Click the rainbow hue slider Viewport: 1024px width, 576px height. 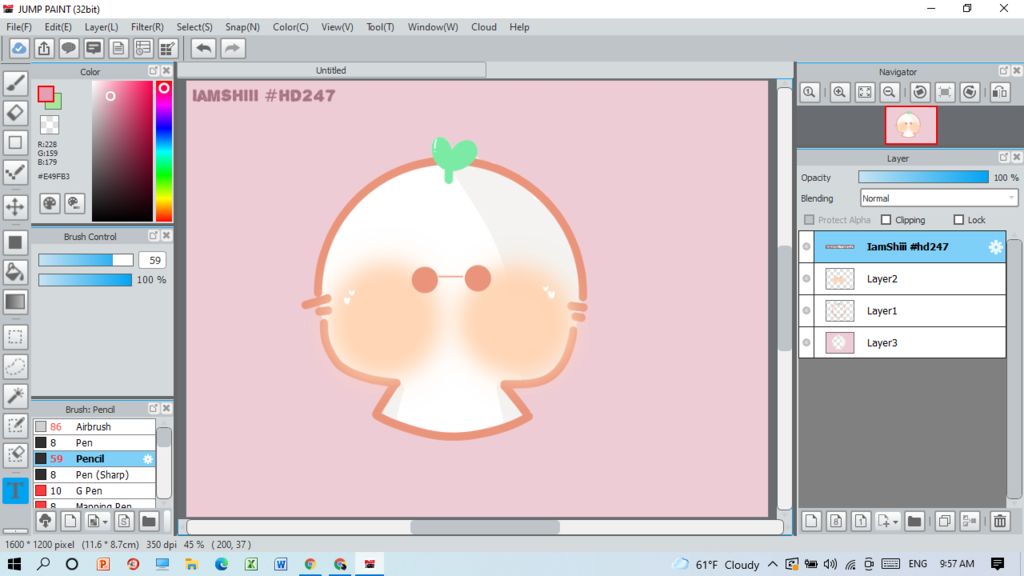164,152
